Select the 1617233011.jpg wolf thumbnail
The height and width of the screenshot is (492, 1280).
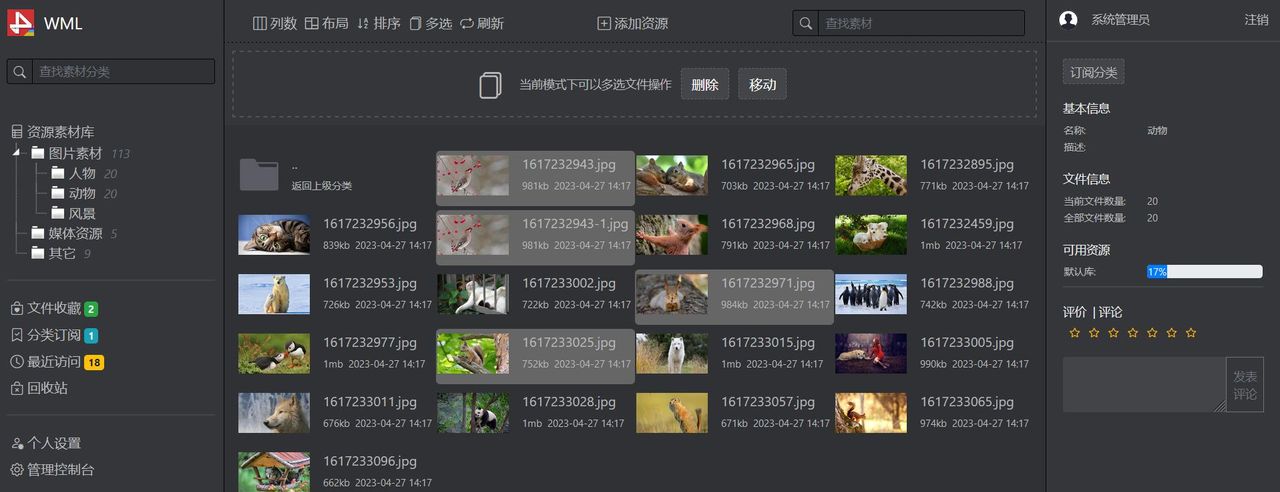(274, 413)
